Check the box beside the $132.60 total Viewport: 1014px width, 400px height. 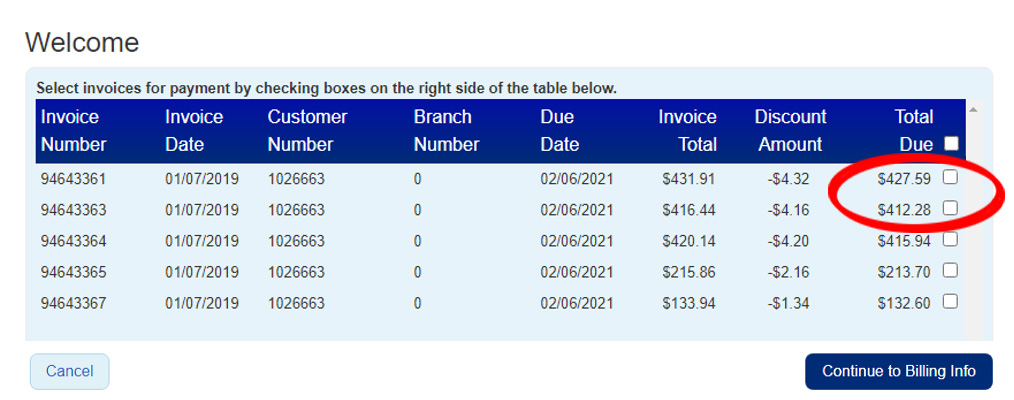click(x=950, y=301)
